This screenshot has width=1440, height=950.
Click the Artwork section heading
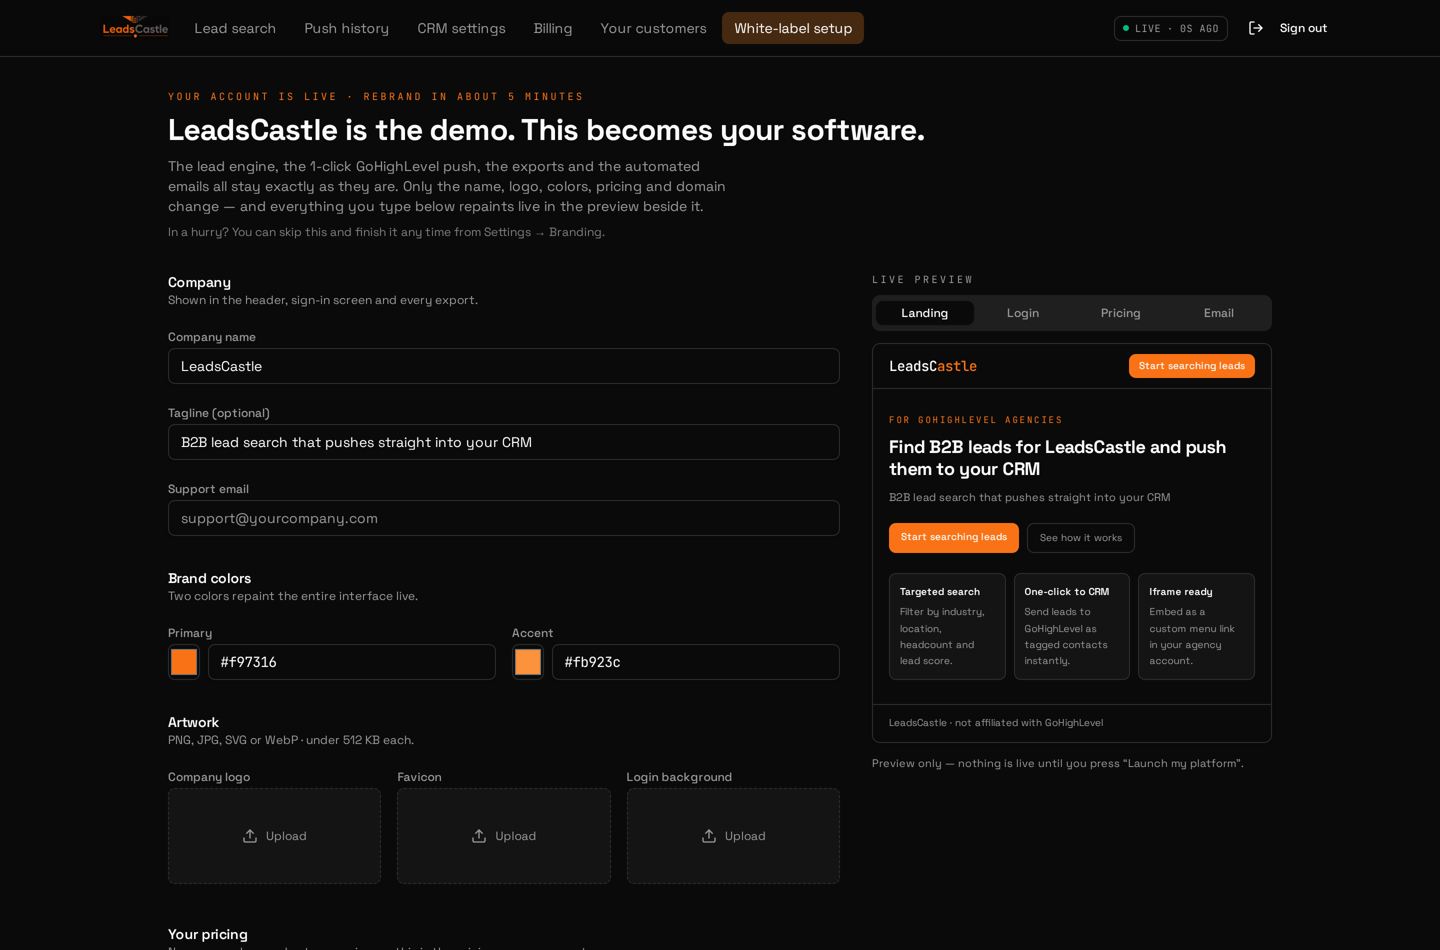193,722
